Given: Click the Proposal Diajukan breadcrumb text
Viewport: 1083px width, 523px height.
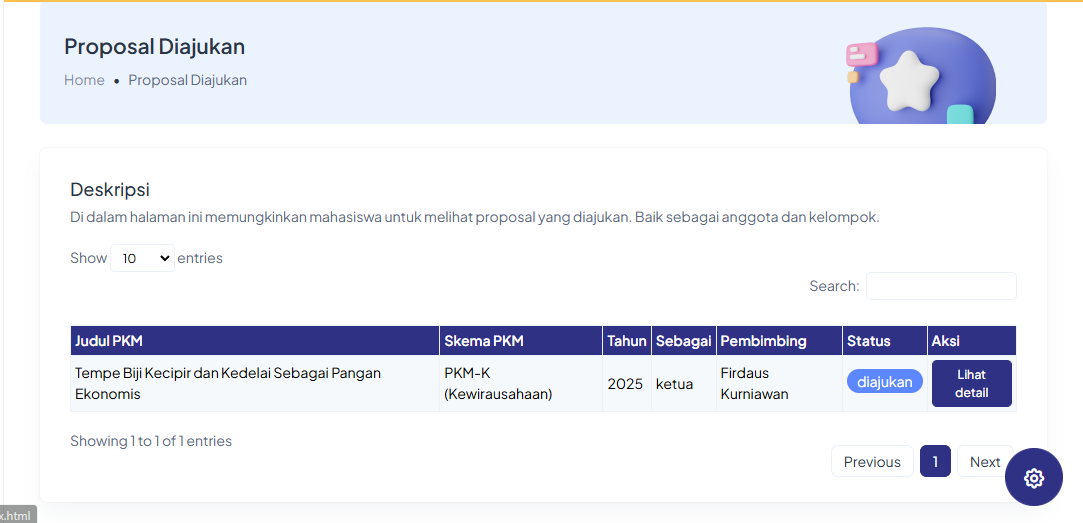Looking at the screenshot, I should point(187,80).
